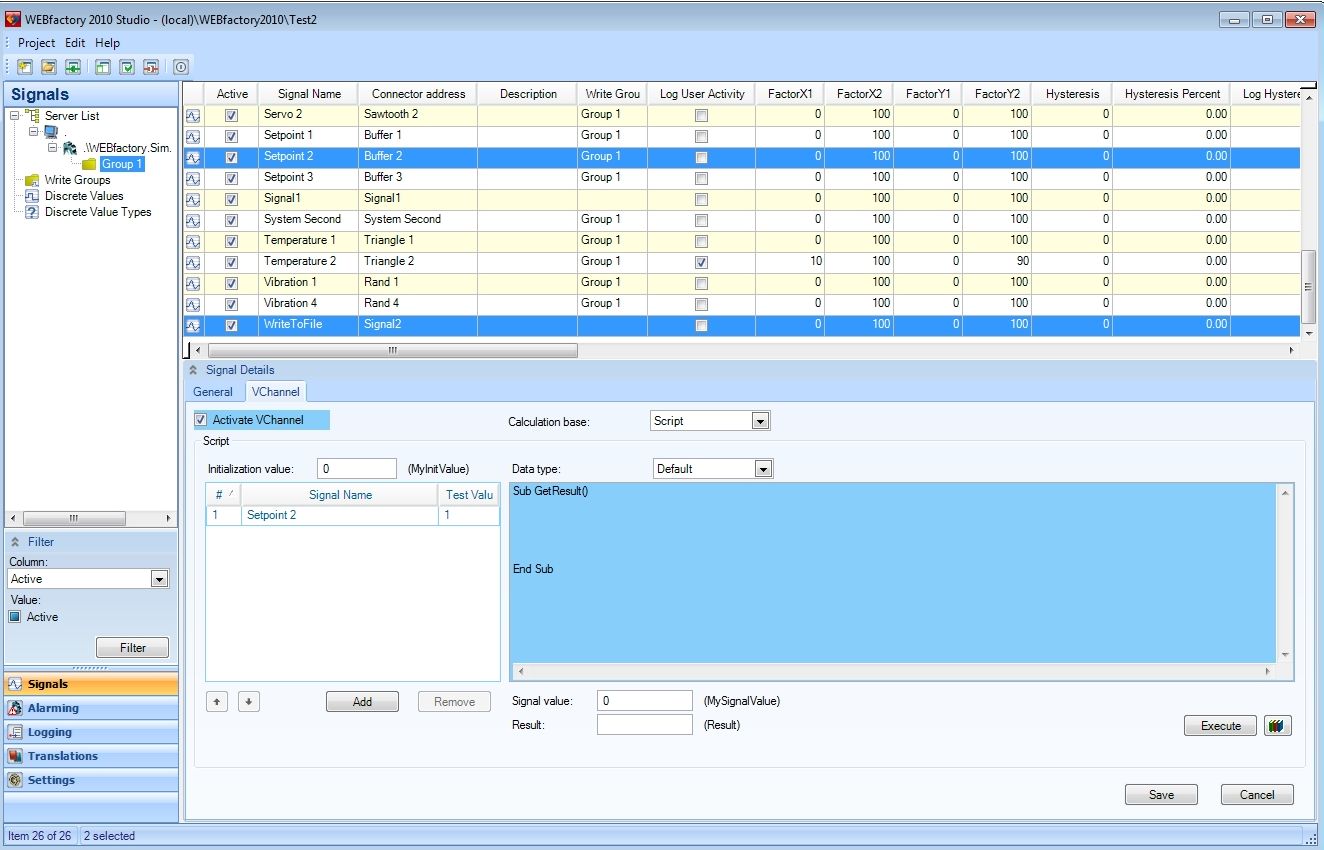Click the green checkmark toolbar icon
This screenshot has width=1324, height=850.
[127, 67]
